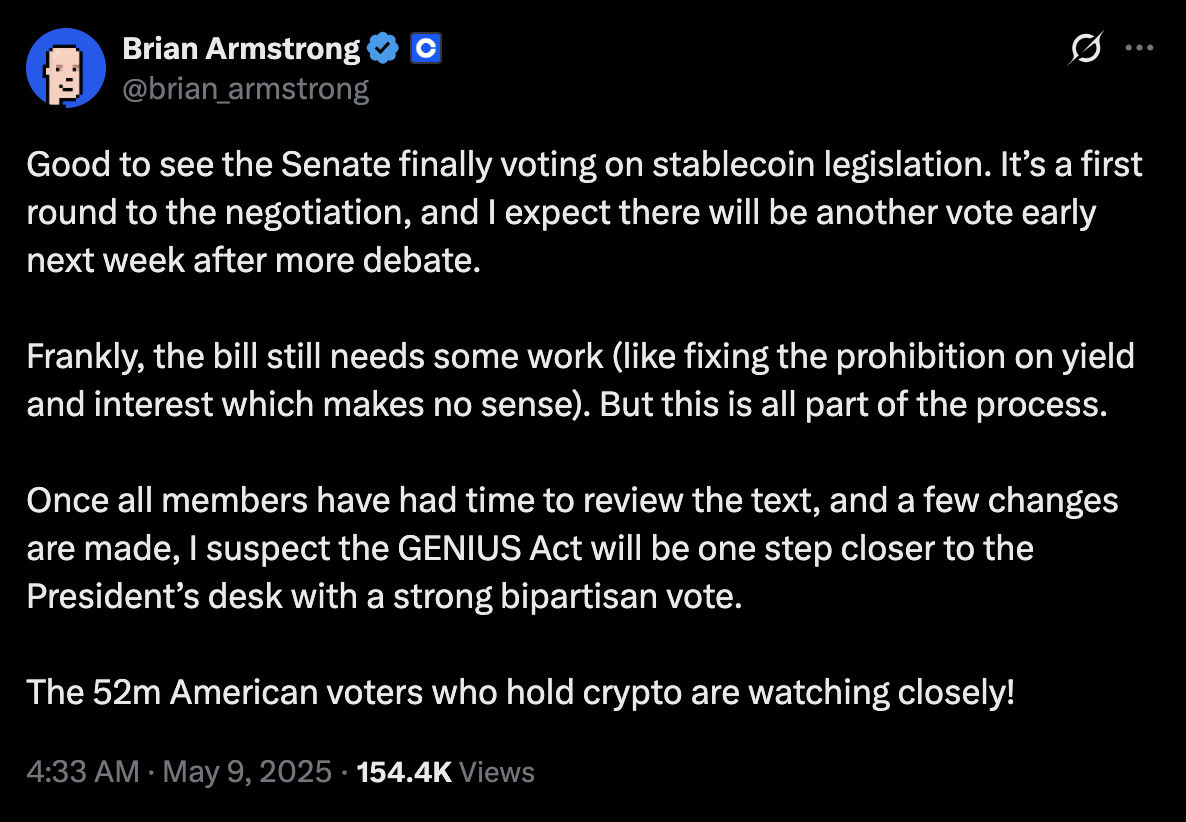Click the Grok explain-post slashed-circle icon
This screenshot has height=822, width=1186.
pyautogui.click(x=1086, y=48)
